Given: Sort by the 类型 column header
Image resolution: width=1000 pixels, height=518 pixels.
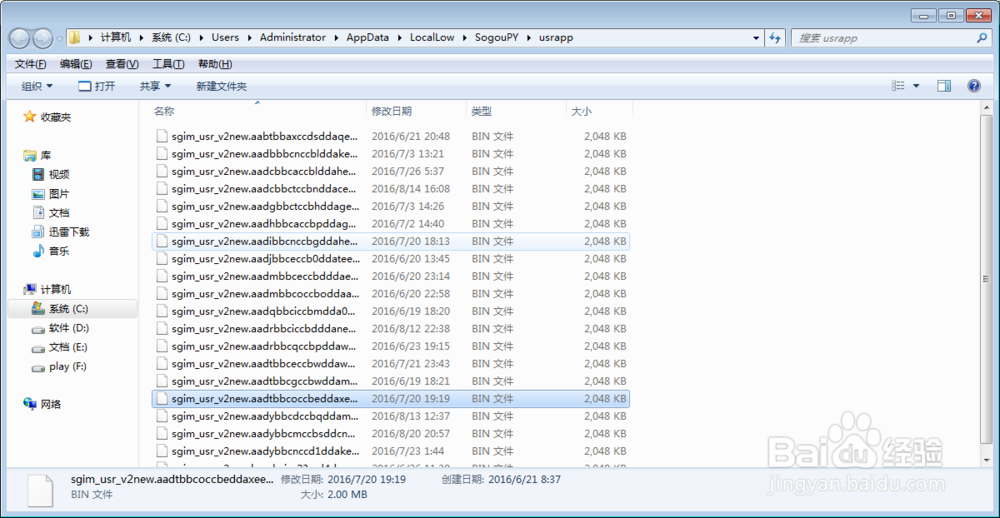Looking at the screenshot, I should (516, 111).
